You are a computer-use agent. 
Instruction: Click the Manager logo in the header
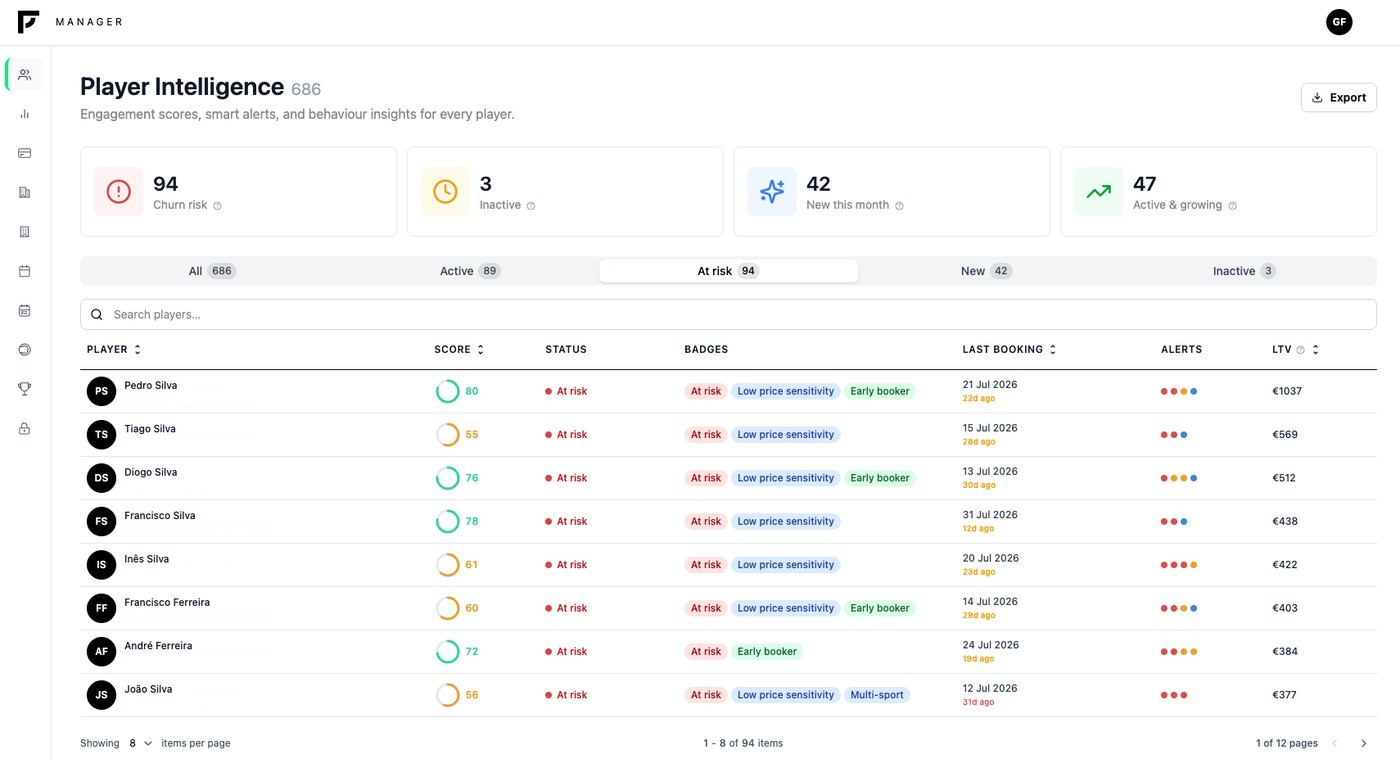coord(70,22)
